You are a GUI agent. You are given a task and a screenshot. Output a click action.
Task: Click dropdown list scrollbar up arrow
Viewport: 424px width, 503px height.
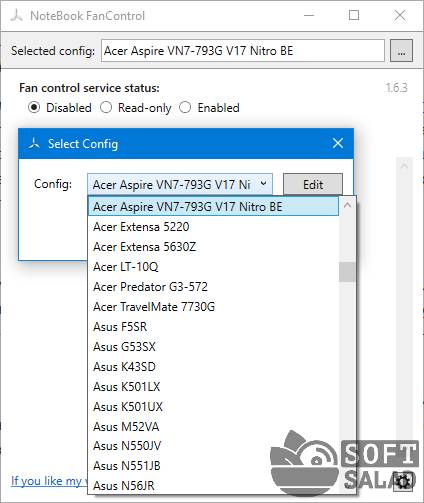[347, 205]
